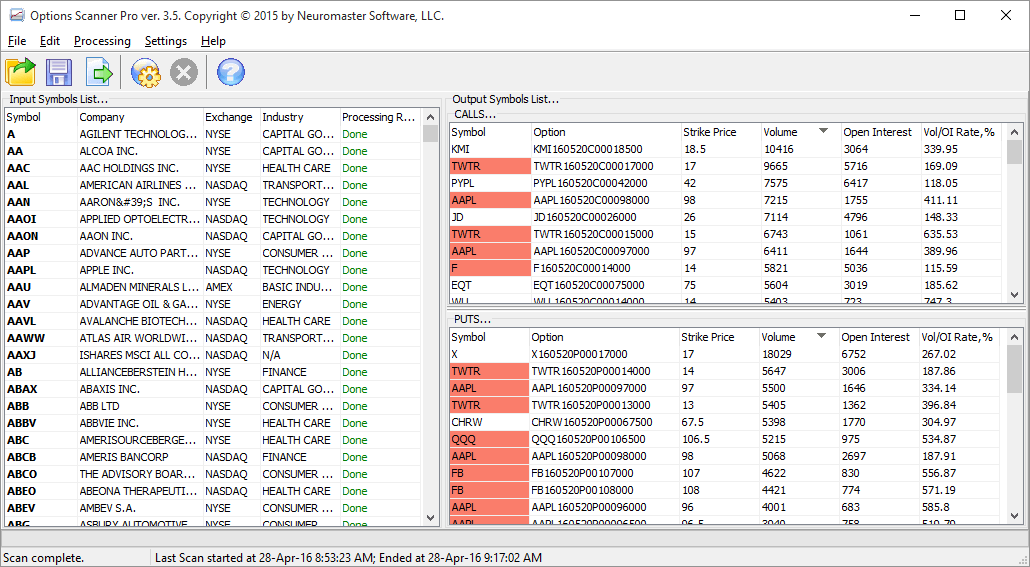Screen dimensions: 1030x567
Task: Select CHRW160520P00067500 put row
Action: [x=727, y=422]
